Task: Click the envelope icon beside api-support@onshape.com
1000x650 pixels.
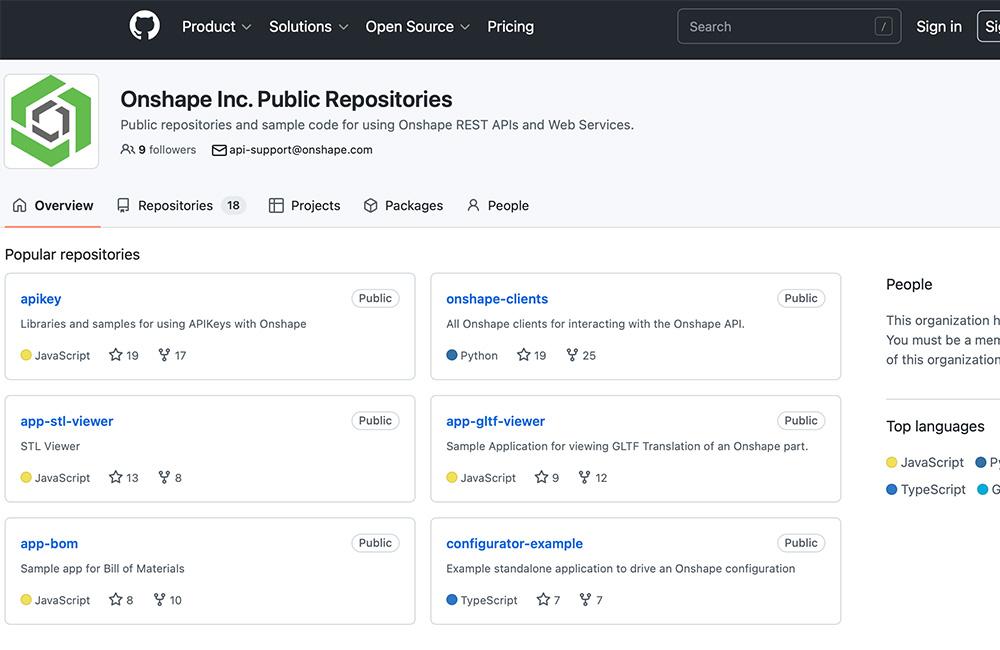Action: [x=219, y=150]
